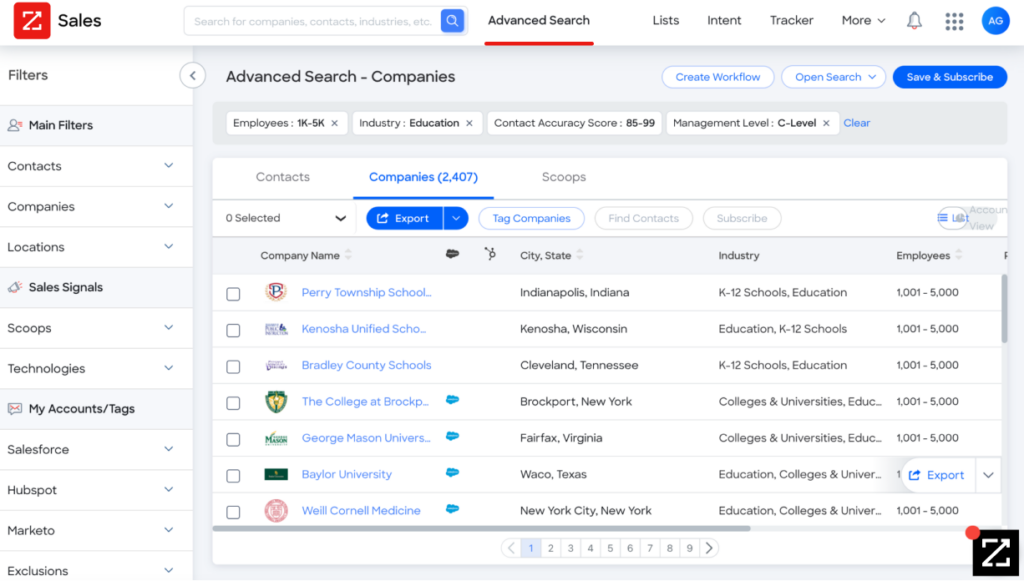This screenshot has width=1024, height=581.
Task: Open the apps grid launcher
Action: [954, 21]
